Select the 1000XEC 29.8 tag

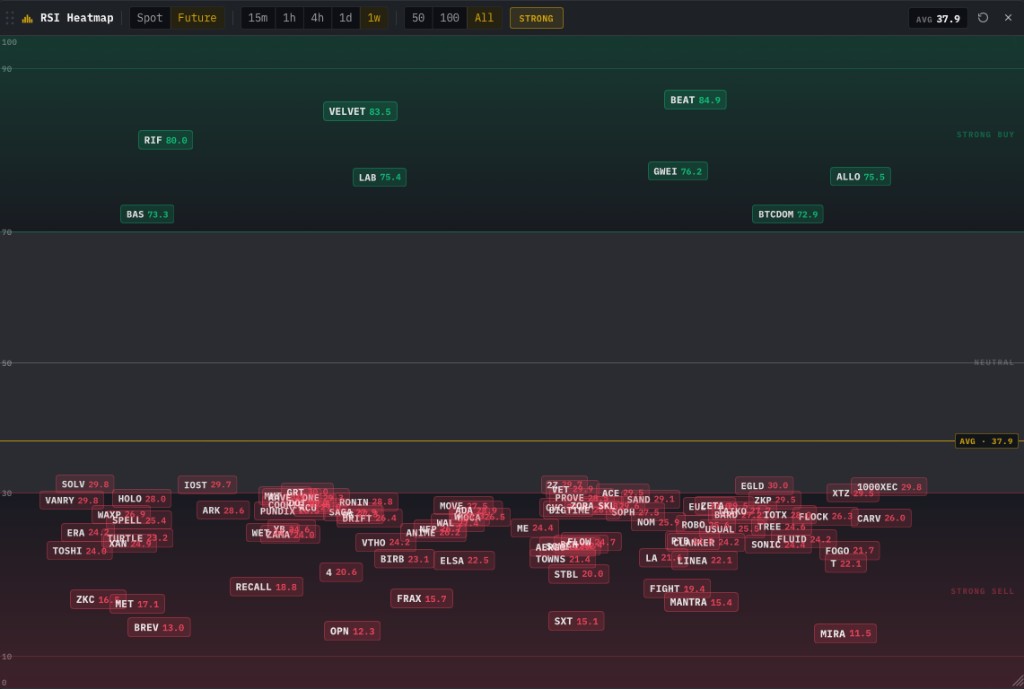(x=889, y=487)
